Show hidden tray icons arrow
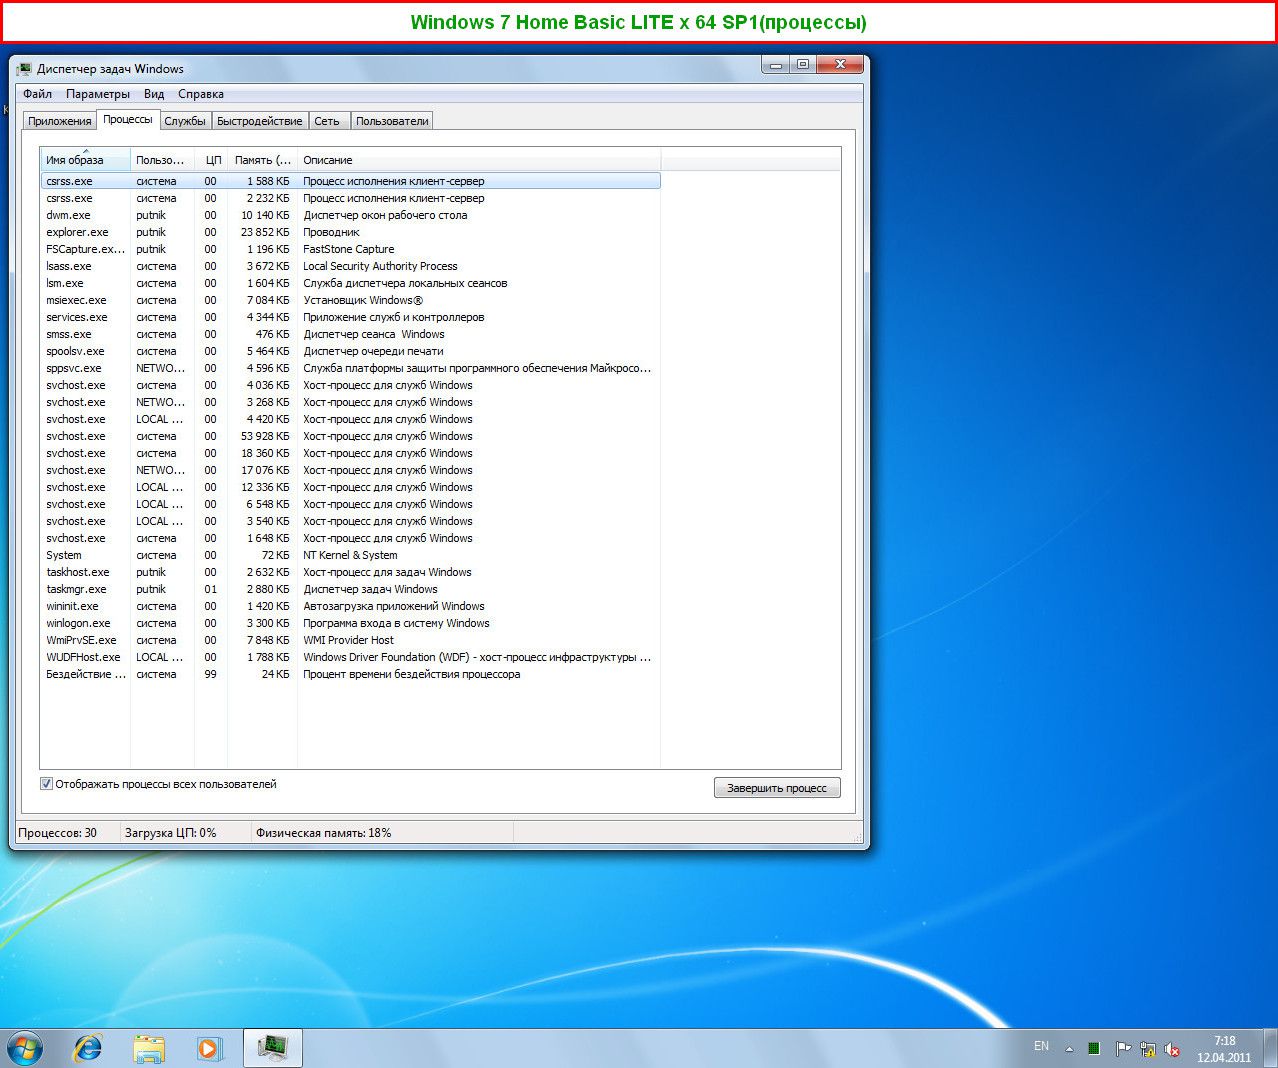 (1069, 1049)
